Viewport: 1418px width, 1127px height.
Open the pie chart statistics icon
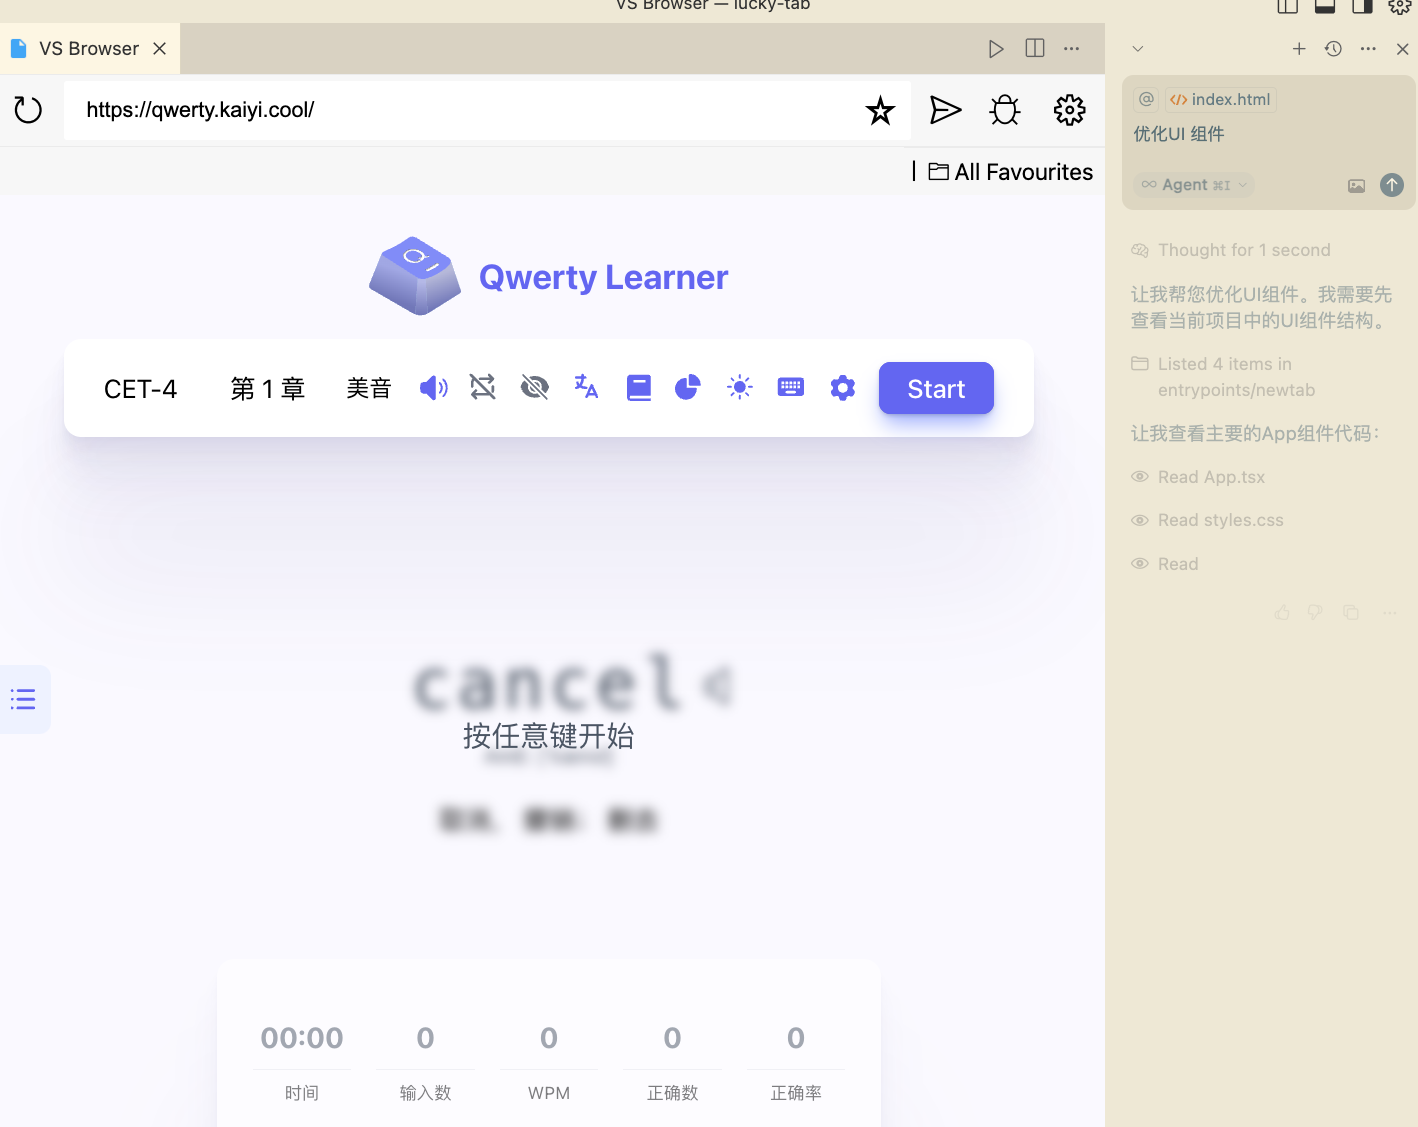(688, 388)
